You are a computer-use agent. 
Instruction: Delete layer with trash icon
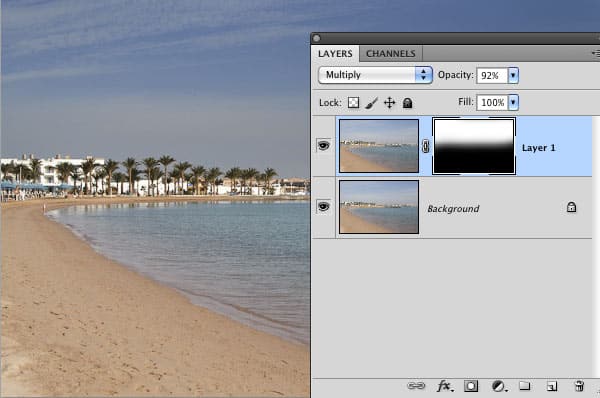[579, 386]
